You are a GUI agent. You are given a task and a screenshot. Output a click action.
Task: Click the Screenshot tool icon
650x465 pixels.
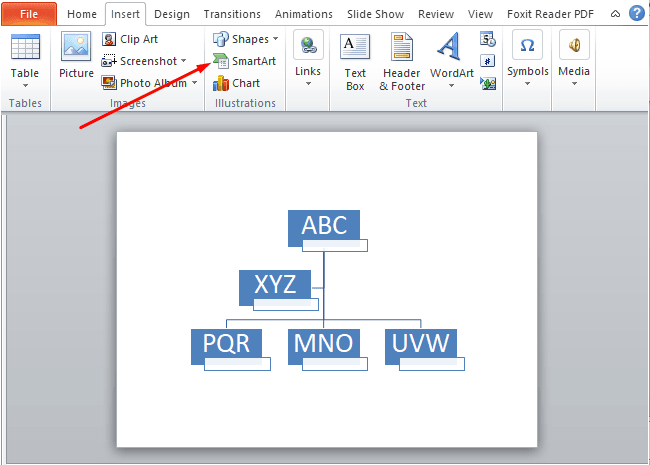tap(109, 61)
